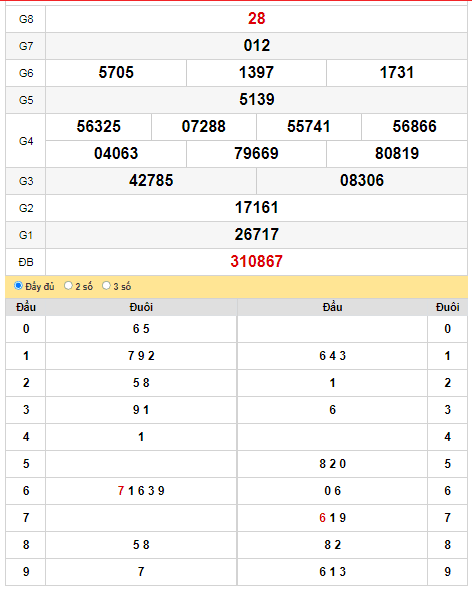Viewport: 472px width, 591px height.
Task: Click the G7 prize number 012
Action: pyautogui.click(x=256, y=46)
